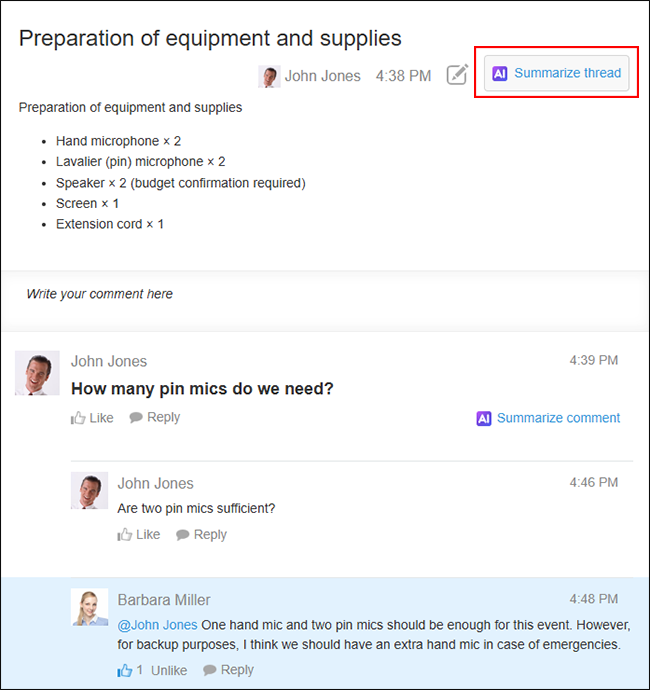Click the John Jones name in thread header
The width and height of the screenshot is (650, 690).
322,76
